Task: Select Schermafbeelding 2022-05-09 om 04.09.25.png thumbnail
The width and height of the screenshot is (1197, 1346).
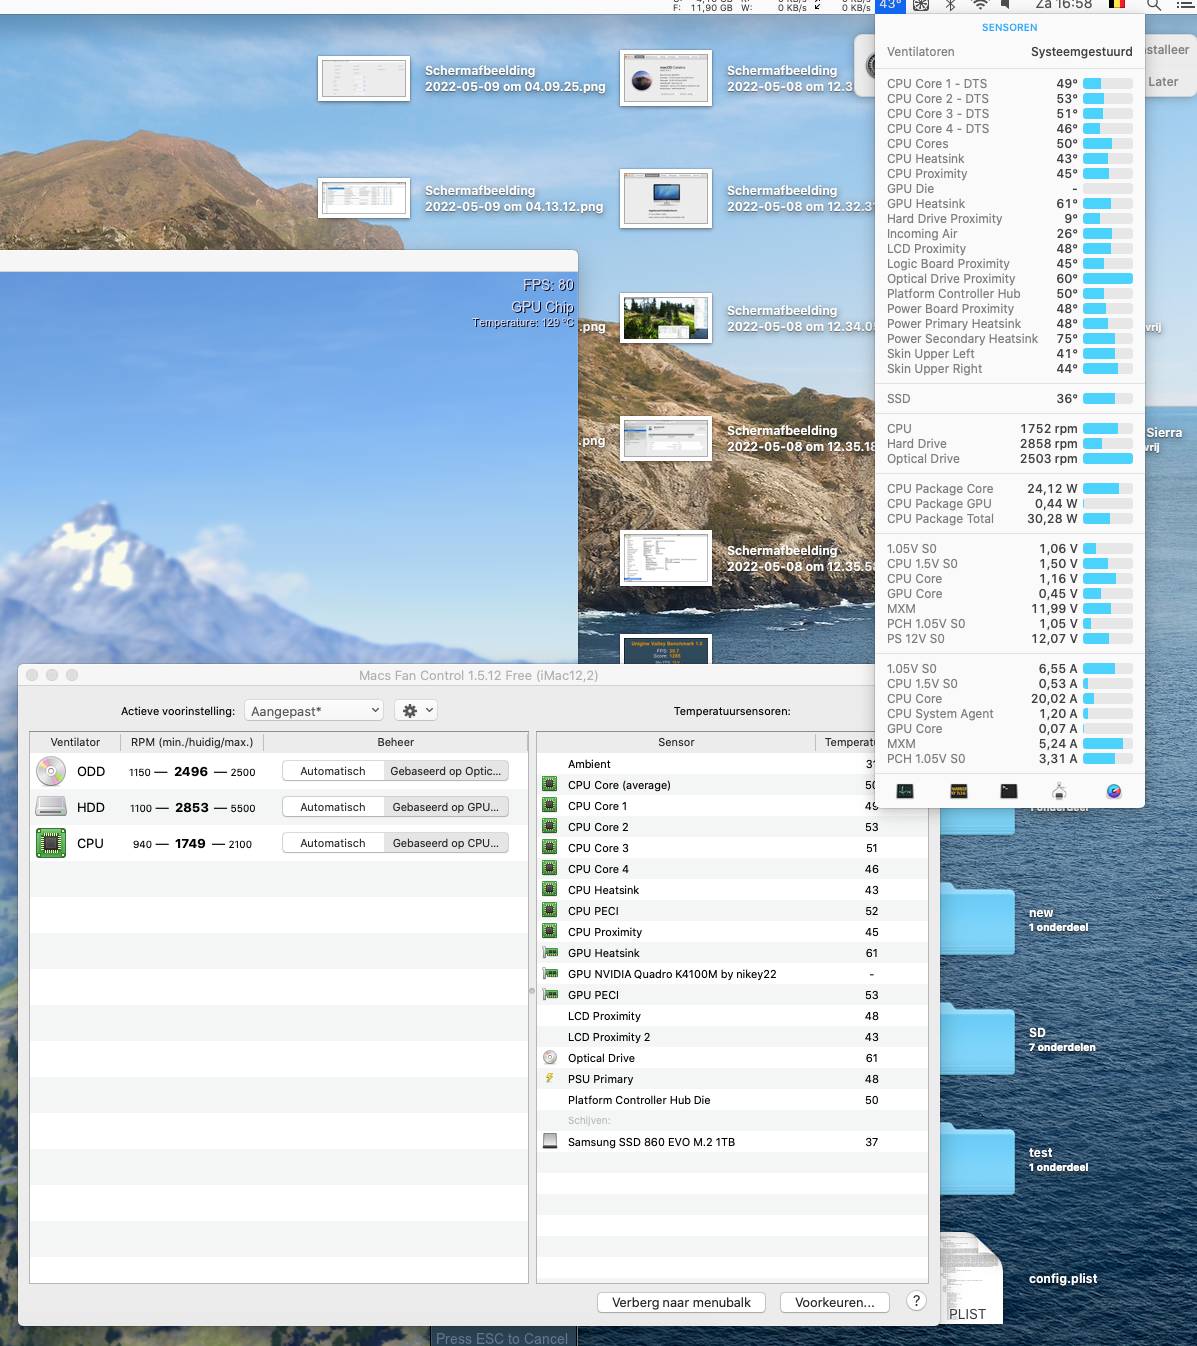Action: coord(364,78)
